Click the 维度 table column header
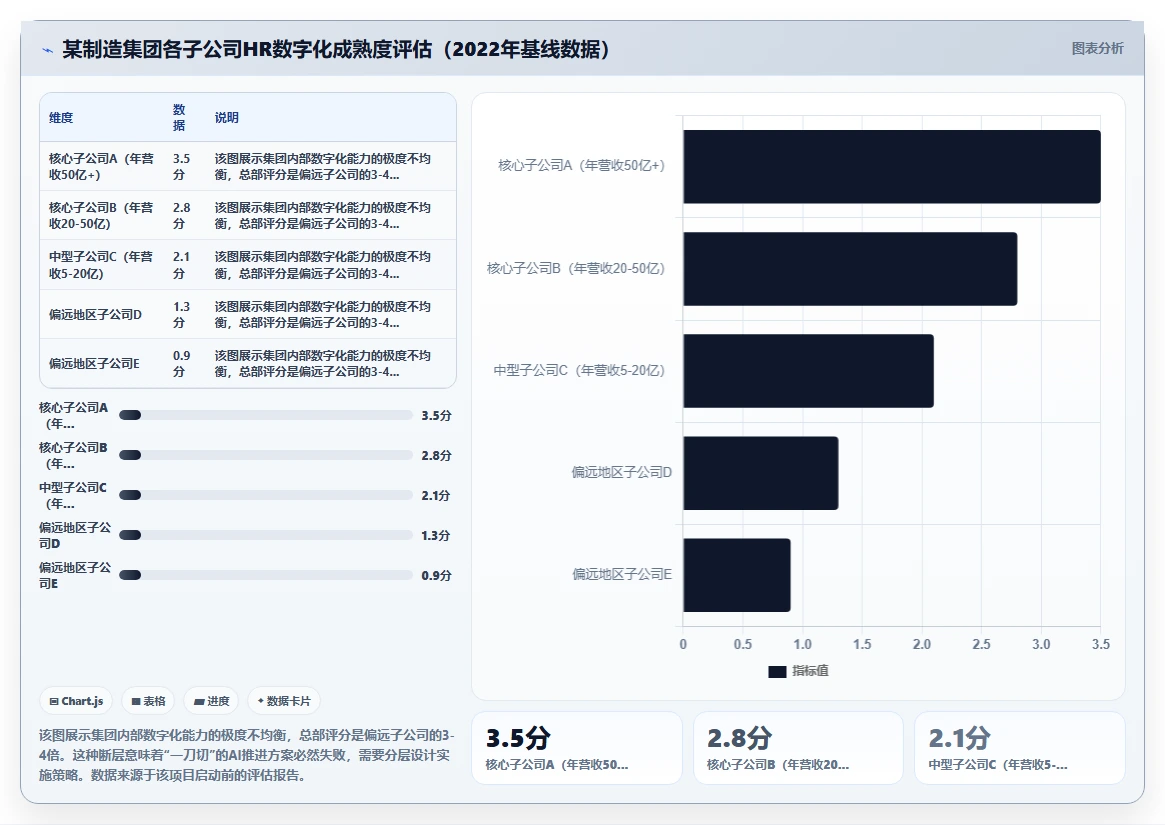This screenshot has height=825, width=1165. [x=61, y=117]
